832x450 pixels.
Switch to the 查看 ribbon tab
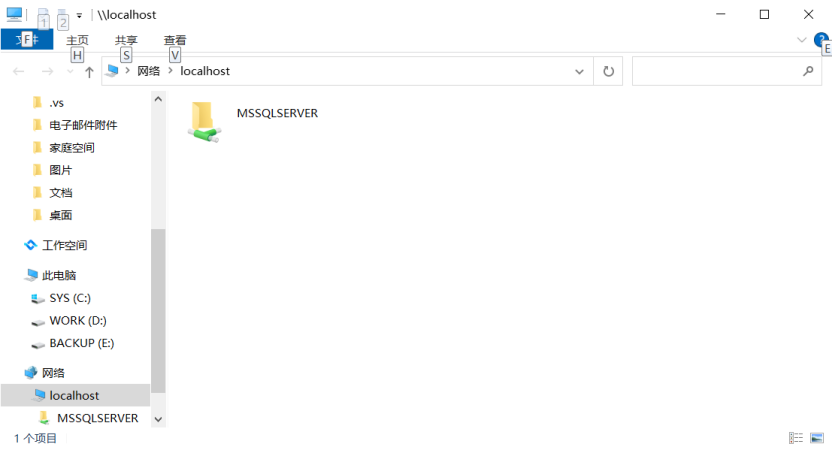[x=175, y=41]
